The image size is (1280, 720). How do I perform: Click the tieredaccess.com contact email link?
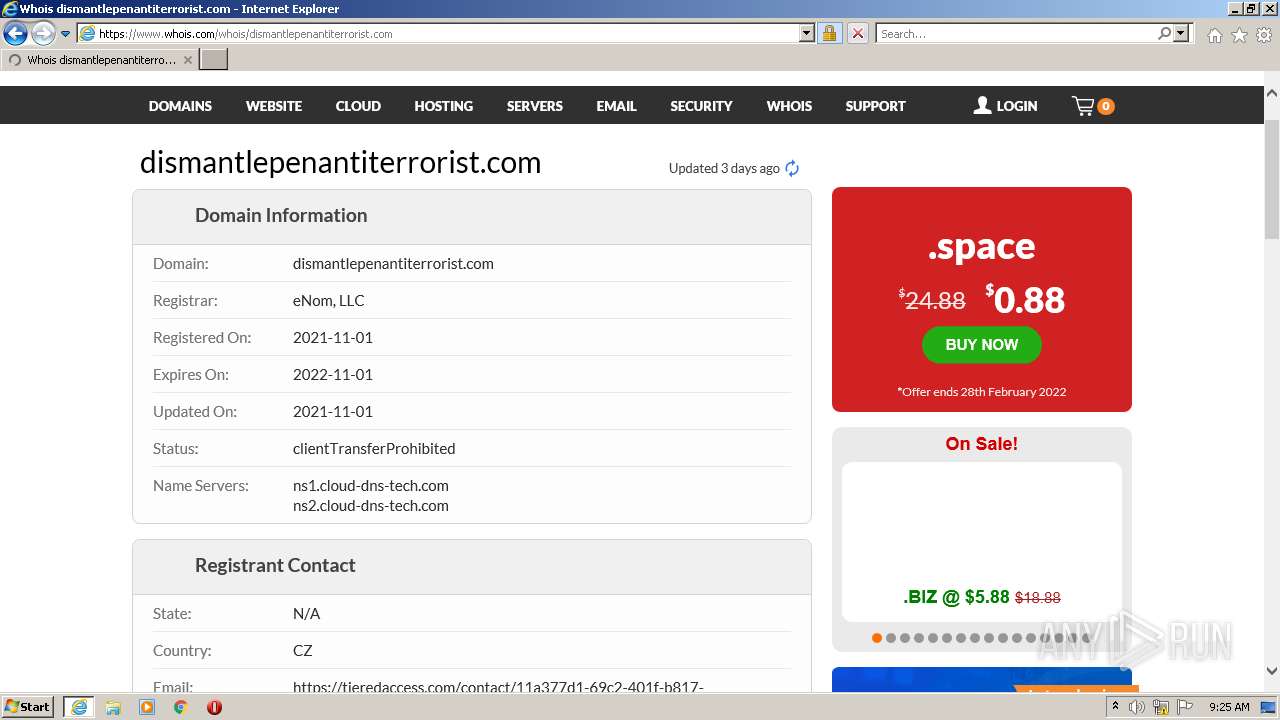(x=498, y=687)
